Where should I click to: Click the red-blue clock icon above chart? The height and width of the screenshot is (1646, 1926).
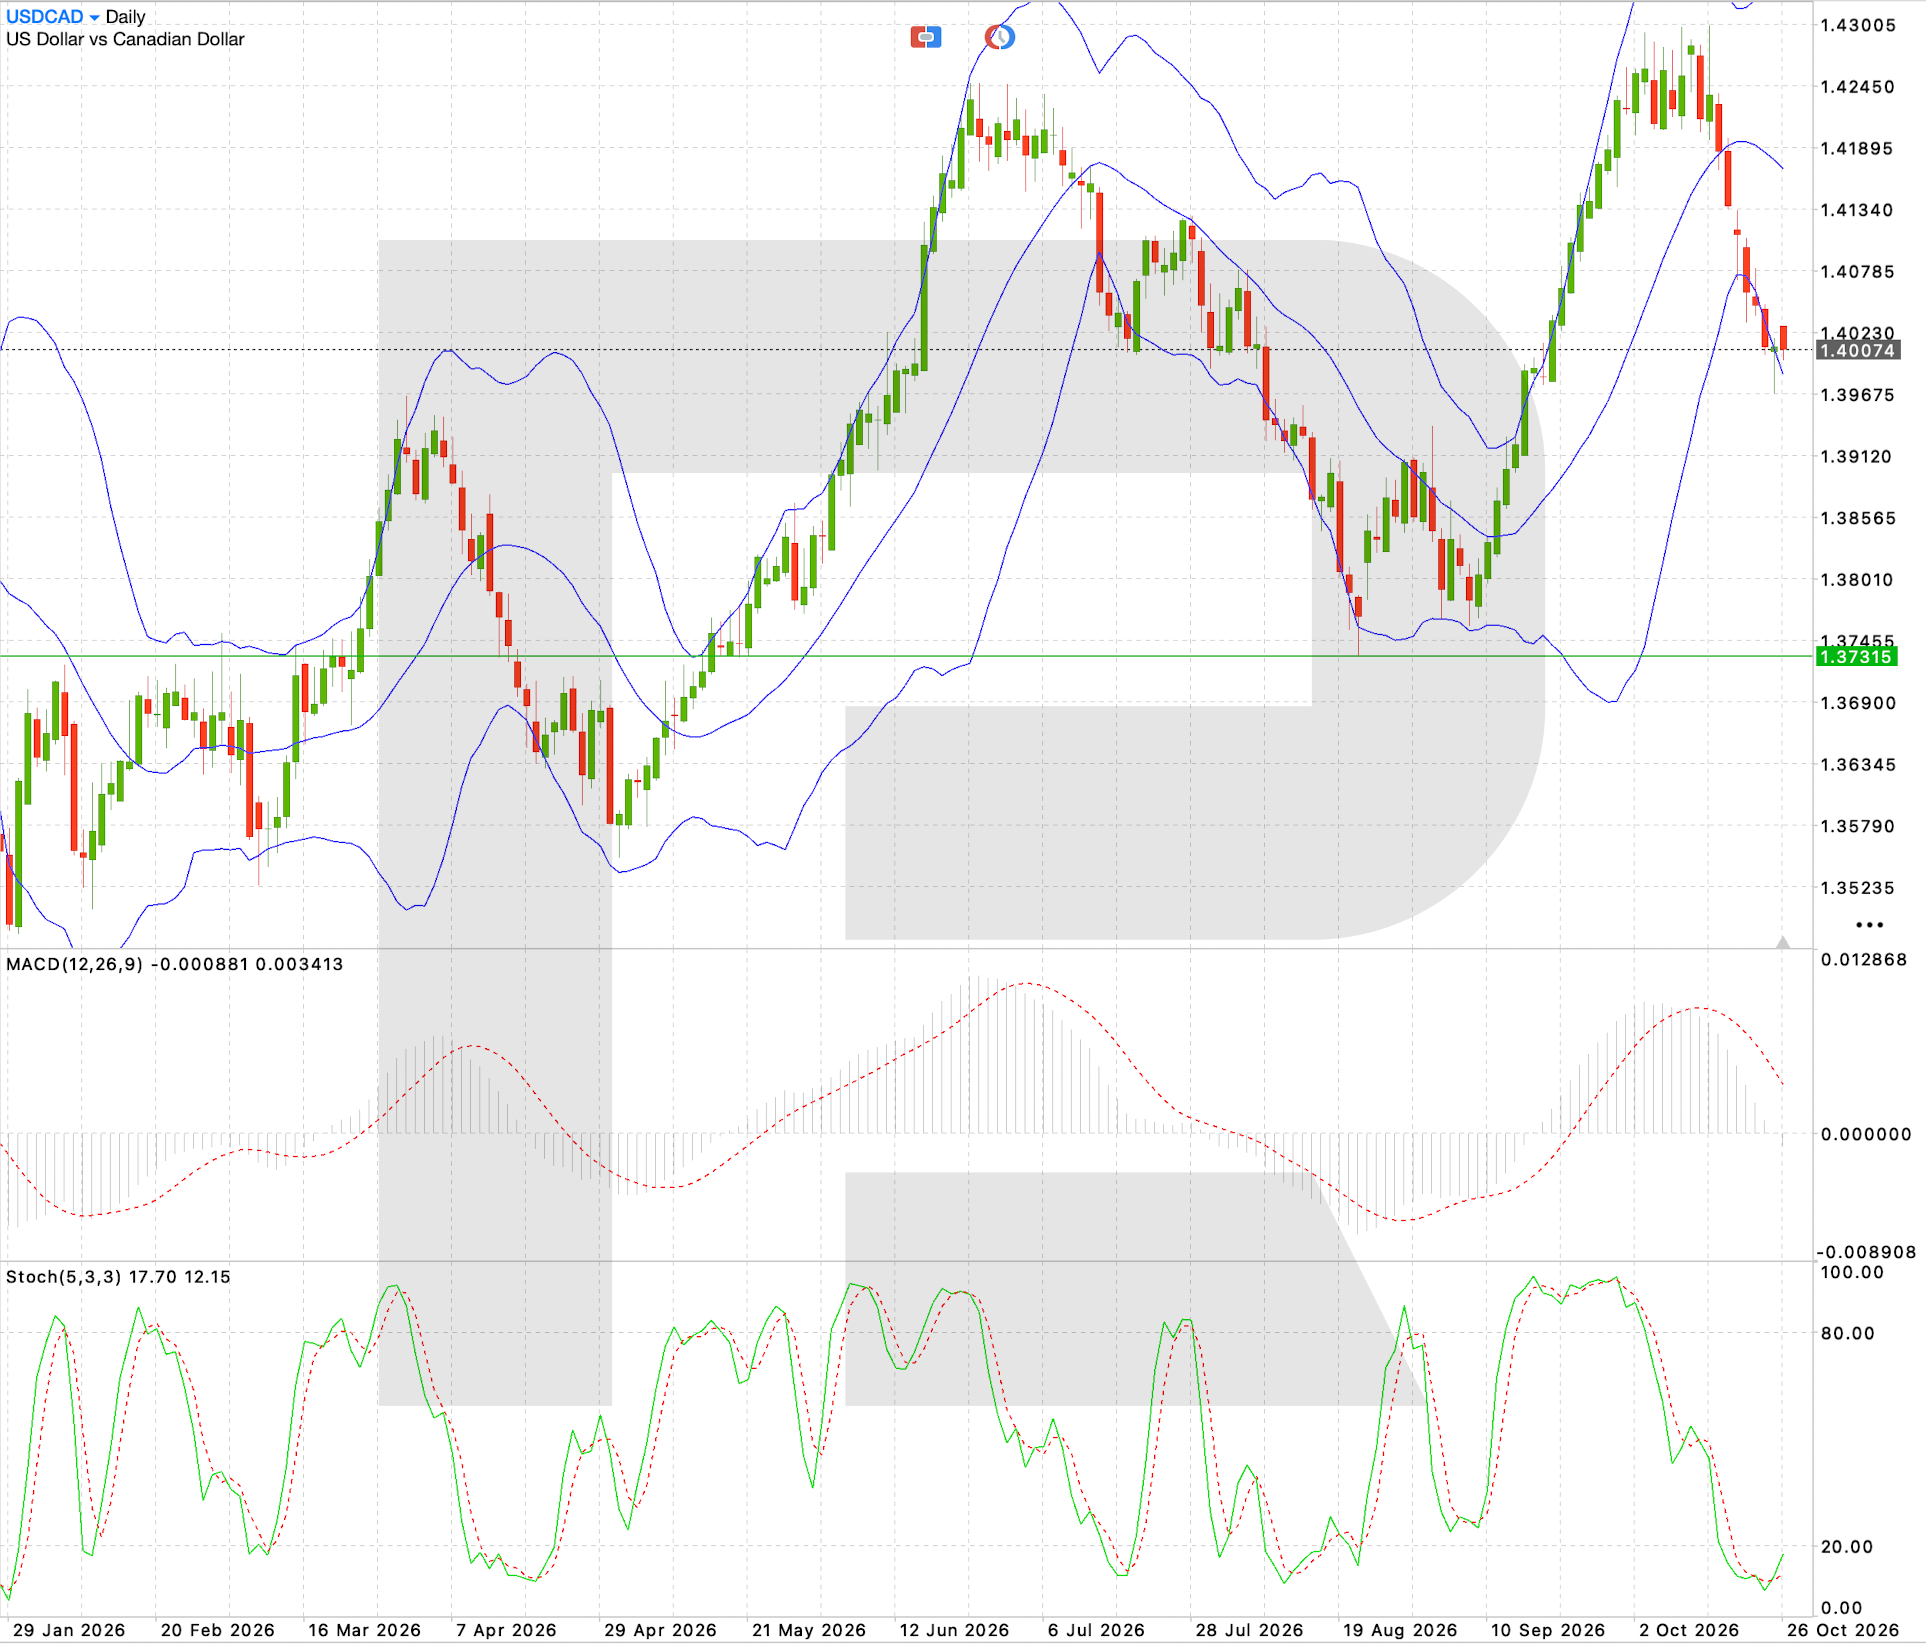tap(999, 38)
